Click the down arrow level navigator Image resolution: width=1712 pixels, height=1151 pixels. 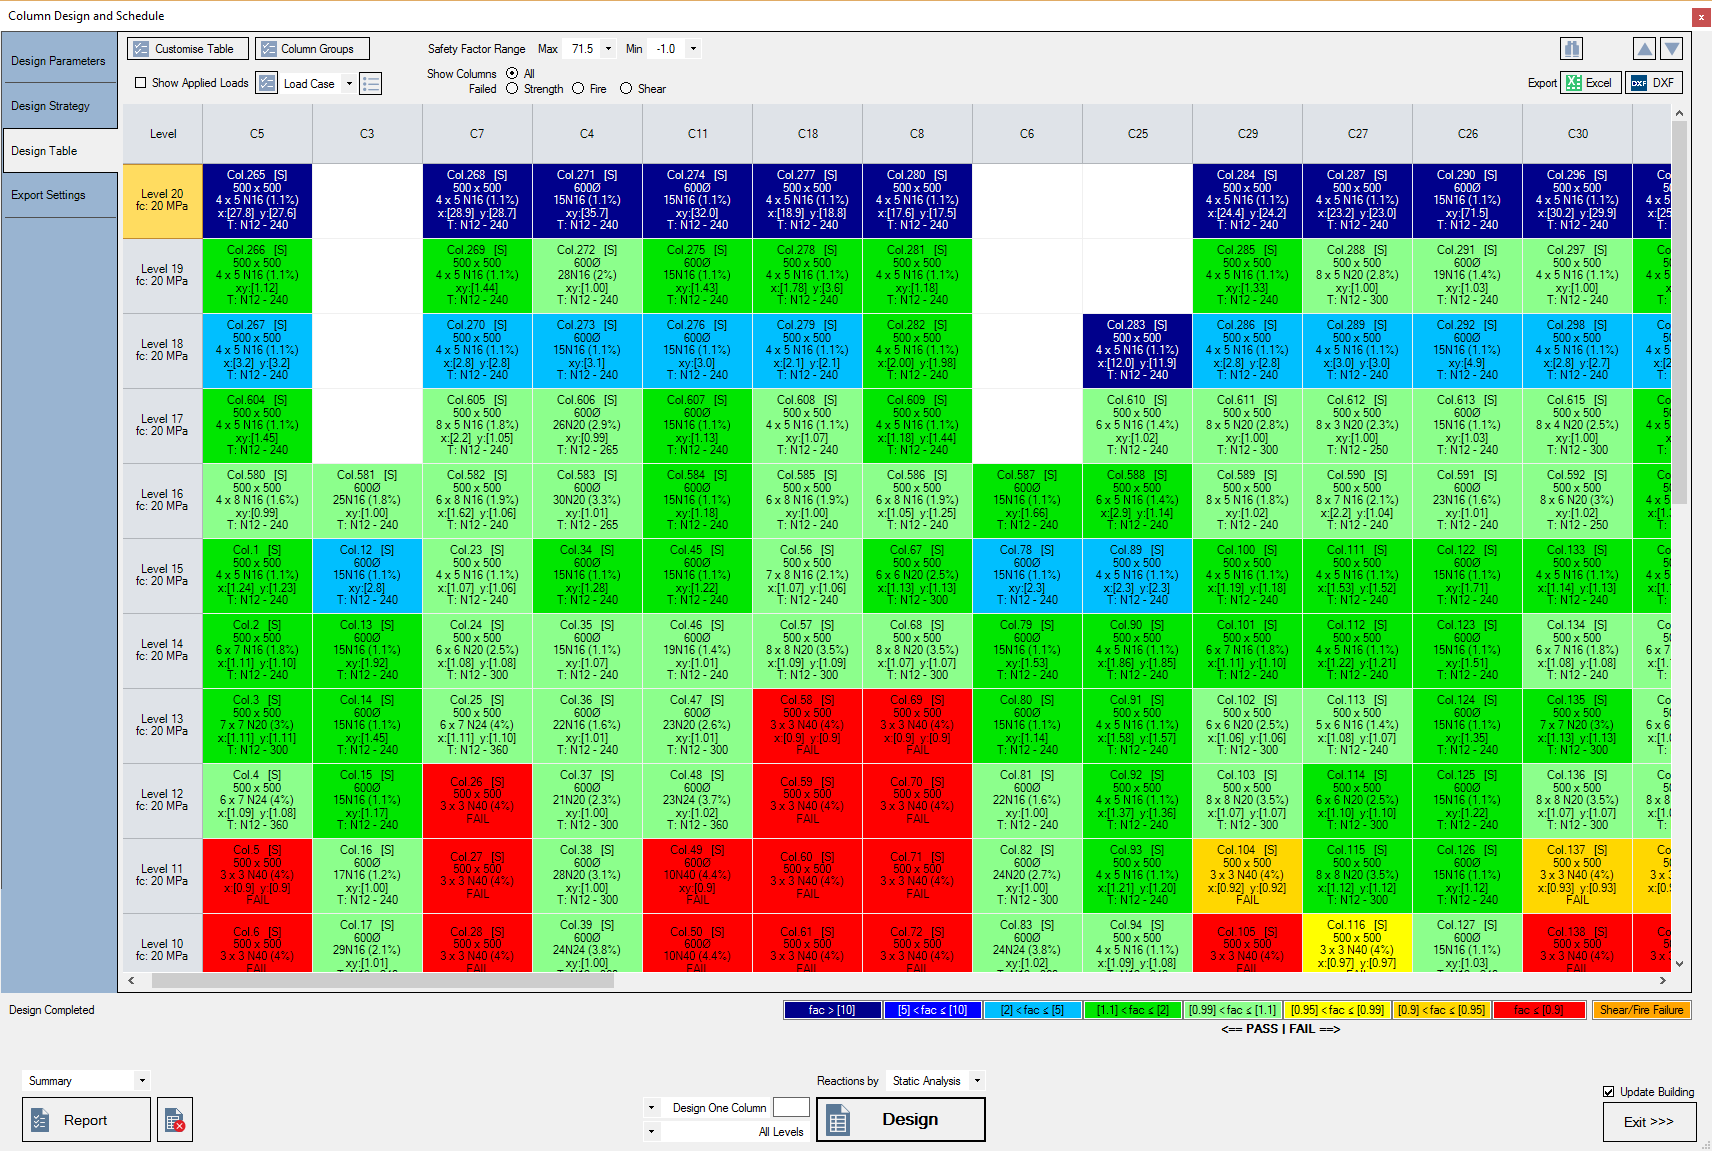tap(1669, 48)
